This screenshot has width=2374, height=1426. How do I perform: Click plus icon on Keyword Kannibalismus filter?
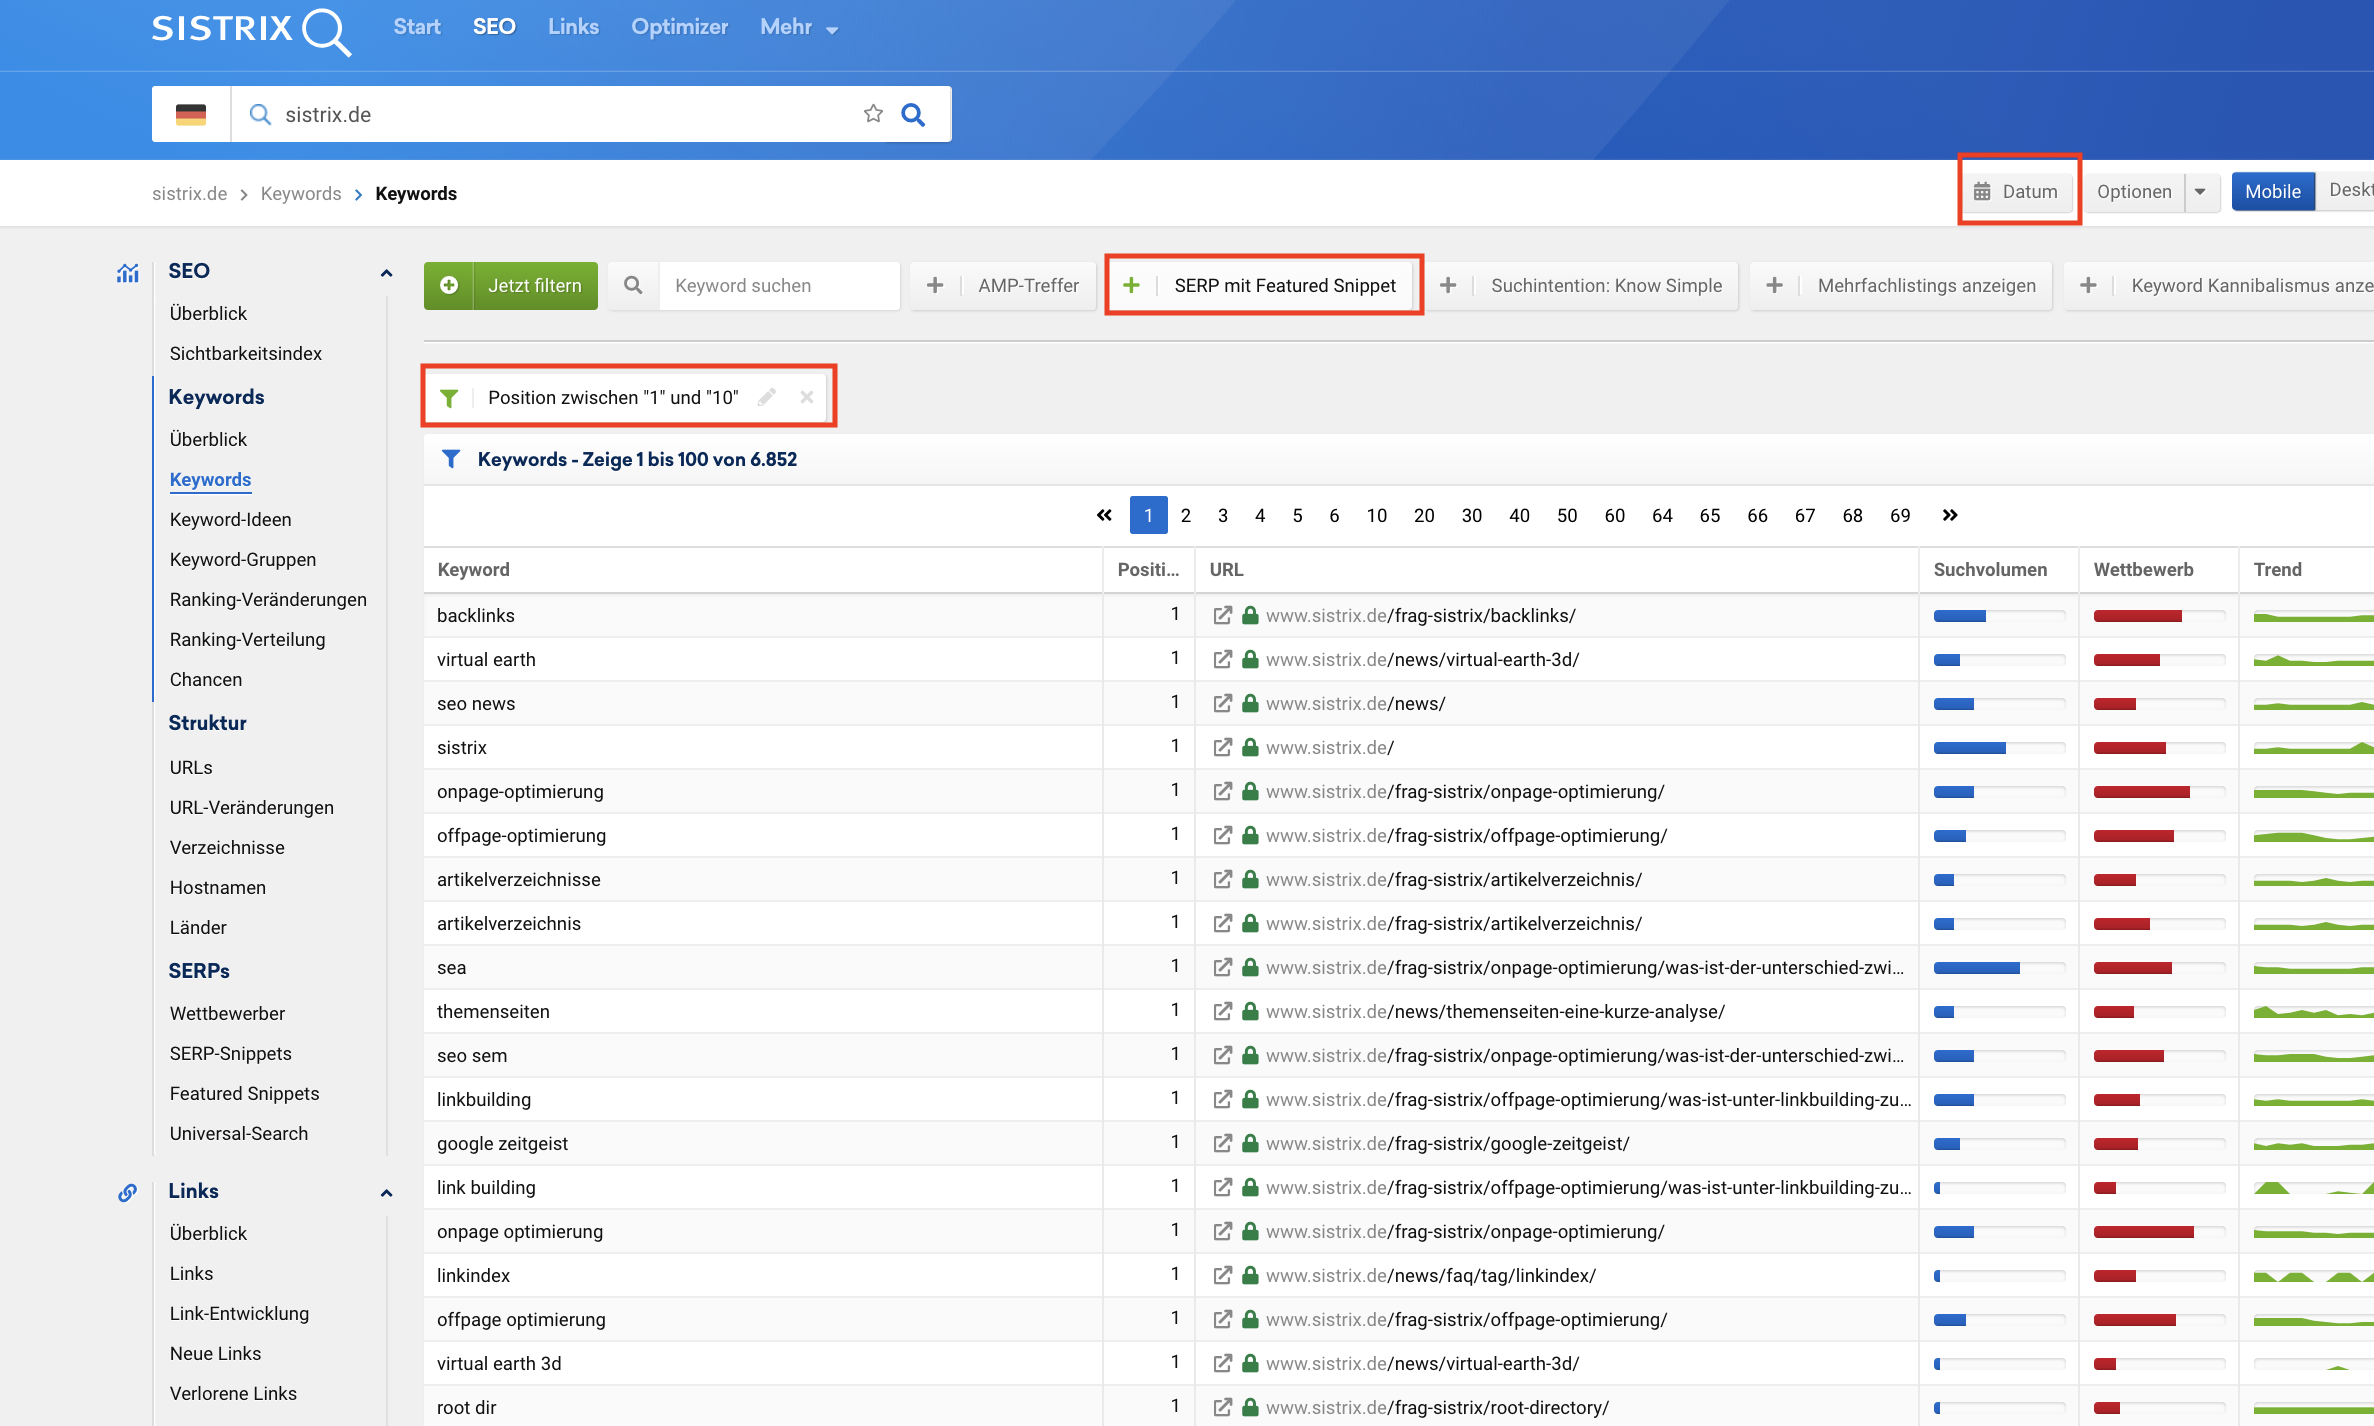pyautogui.click(x=2088, y=285)
